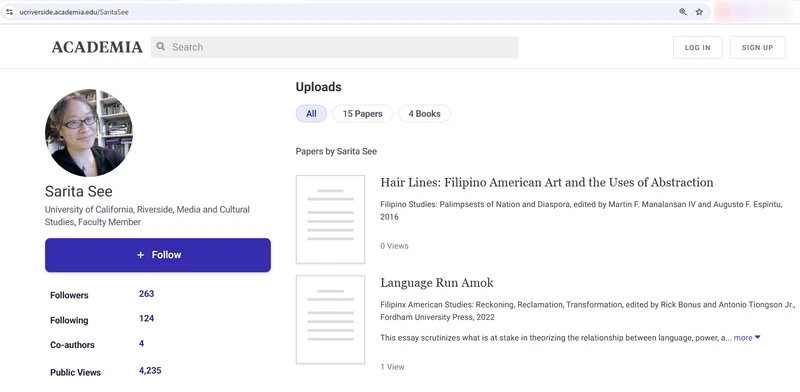Screen dimensions: 800x392
Task: Focus the Search input field
Action: coord(335,47)
